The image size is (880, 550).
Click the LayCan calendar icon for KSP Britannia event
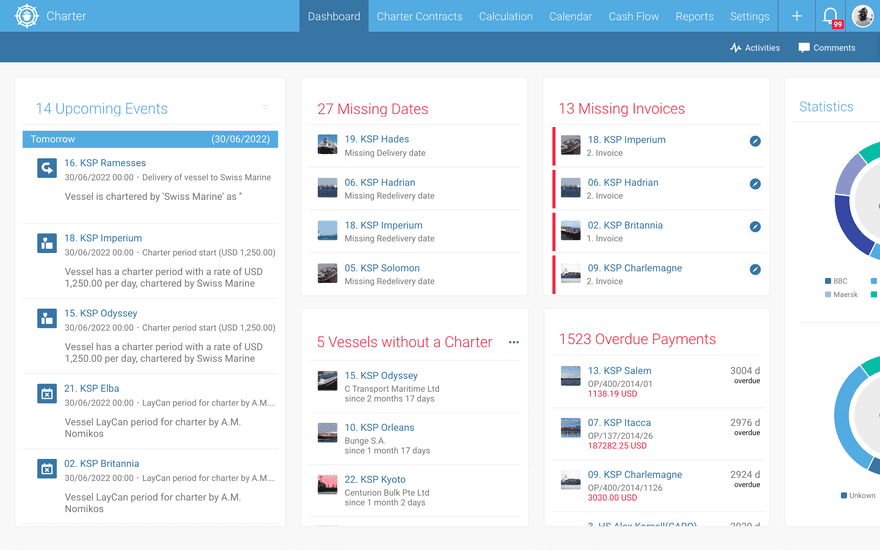click(x=47, y=469)
